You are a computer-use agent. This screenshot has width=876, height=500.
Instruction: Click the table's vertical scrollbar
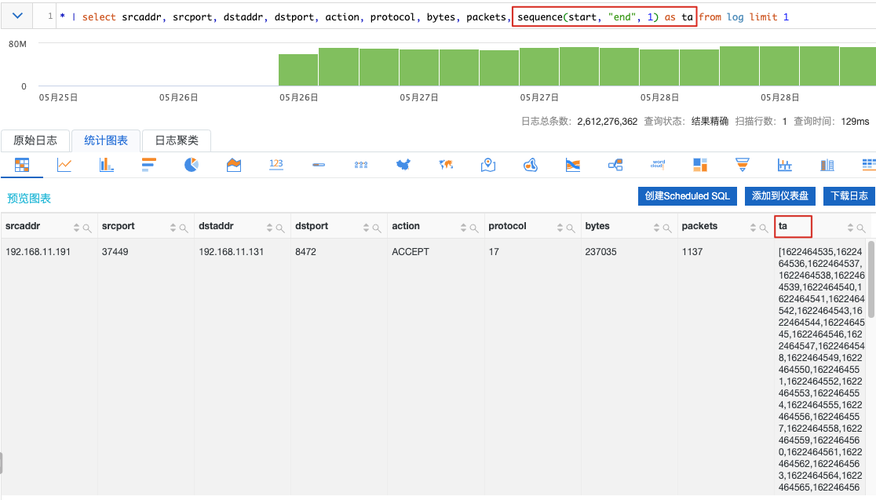click(x=871, y=279)
